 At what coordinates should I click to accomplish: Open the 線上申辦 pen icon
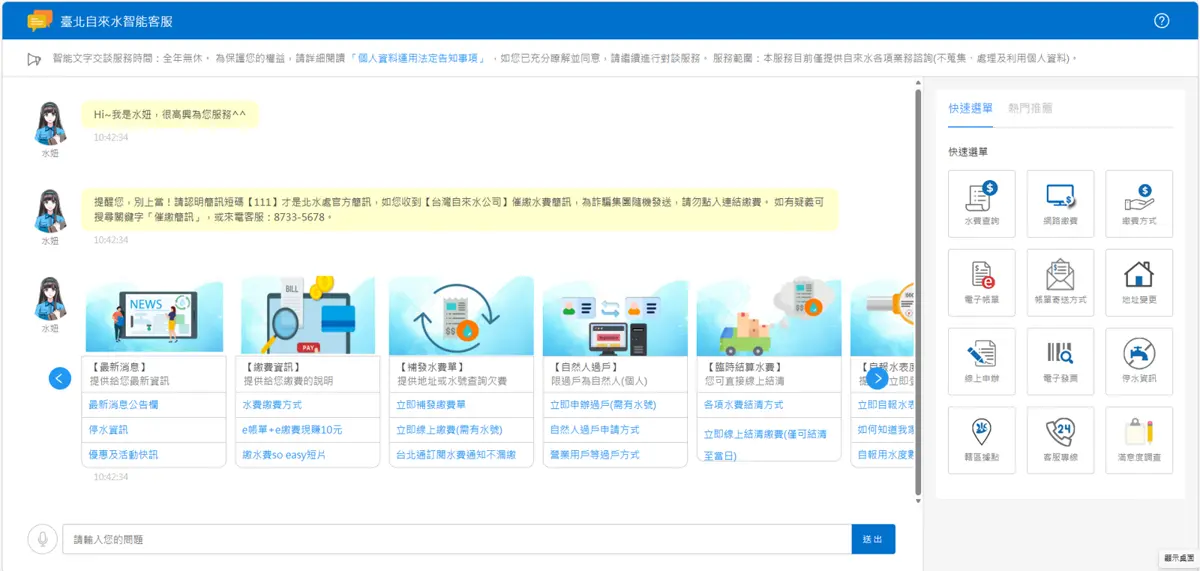click(981, 361)
